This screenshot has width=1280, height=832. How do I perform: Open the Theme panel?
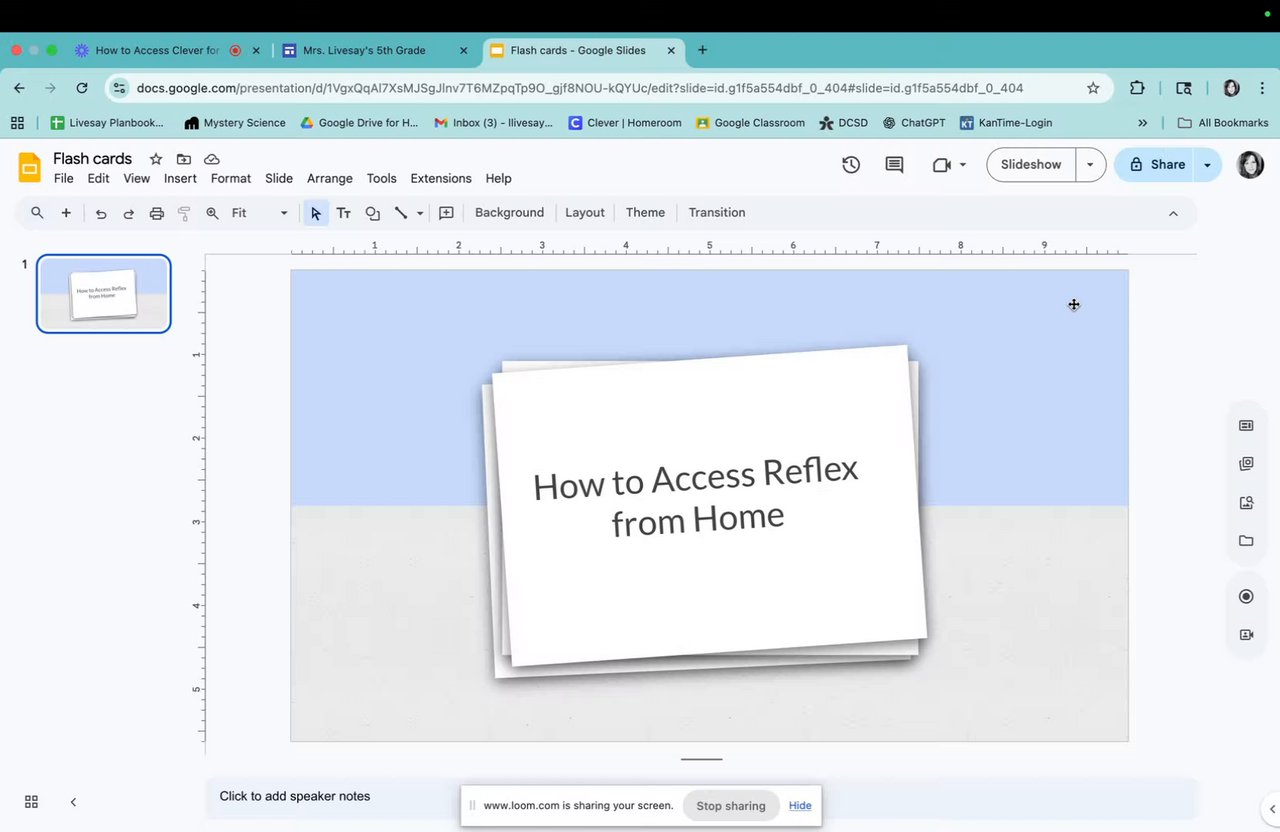point(645,213)
